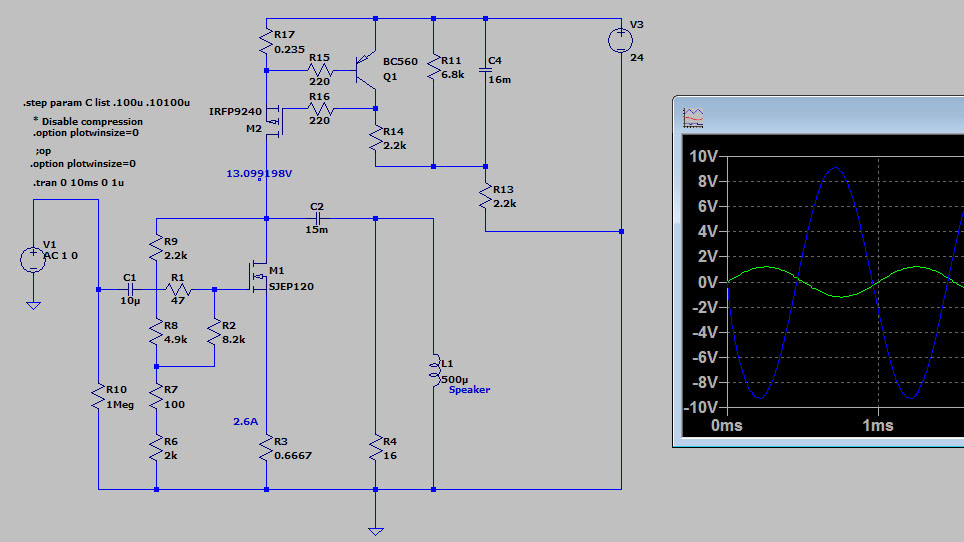The width and height of the screenshot is (964, 542).
Task: Click the 2.6A current label
Action: (x=245, y=422)
